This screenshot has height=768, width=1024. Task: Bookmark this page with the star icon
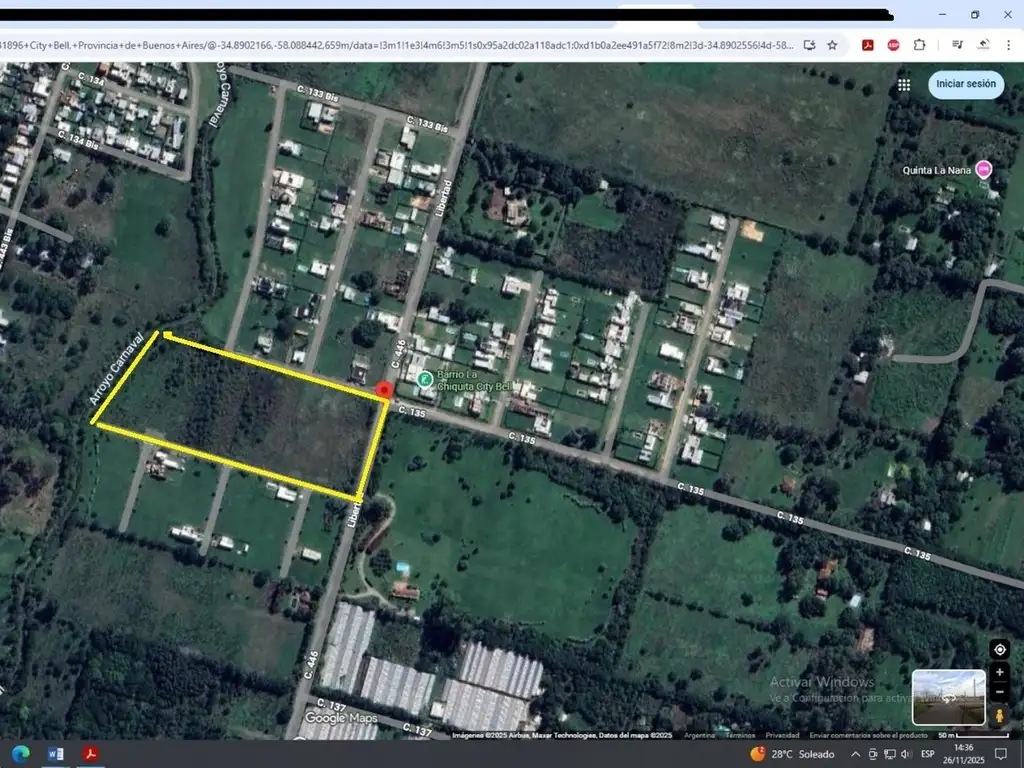[832, 45]
